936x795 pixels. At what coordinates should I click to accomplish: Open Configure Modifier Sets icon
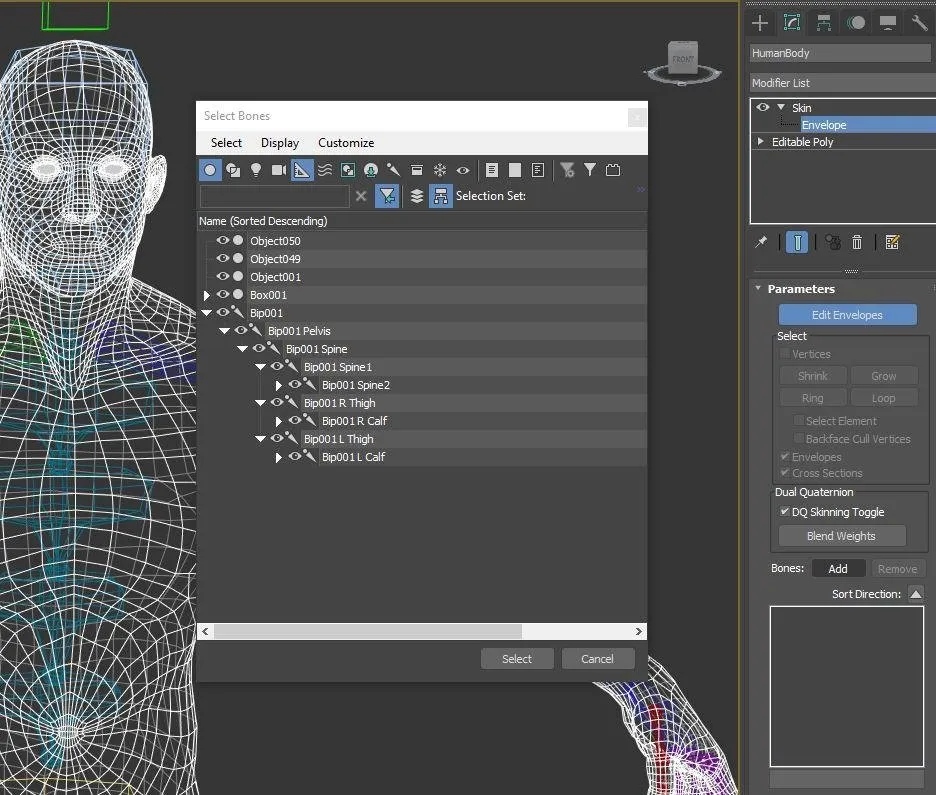(x=892, y=242)
